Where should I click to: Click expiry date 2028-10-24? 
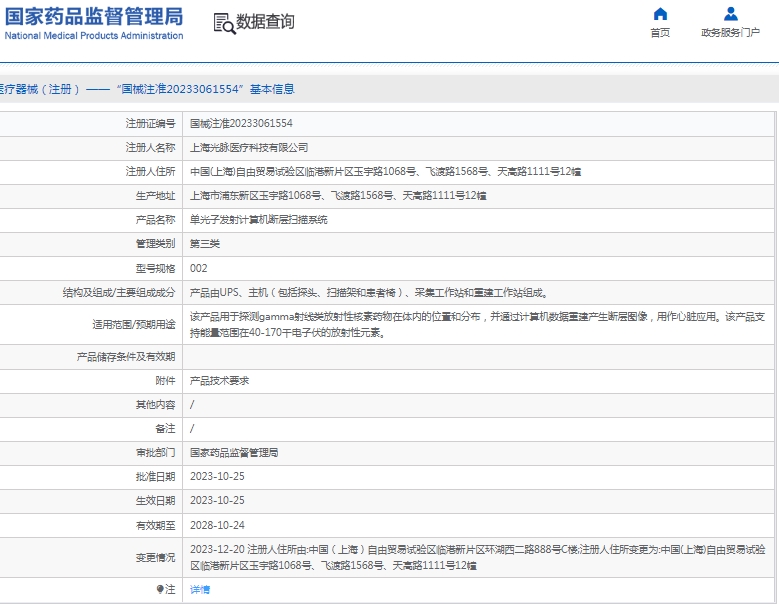pos(217,526)
